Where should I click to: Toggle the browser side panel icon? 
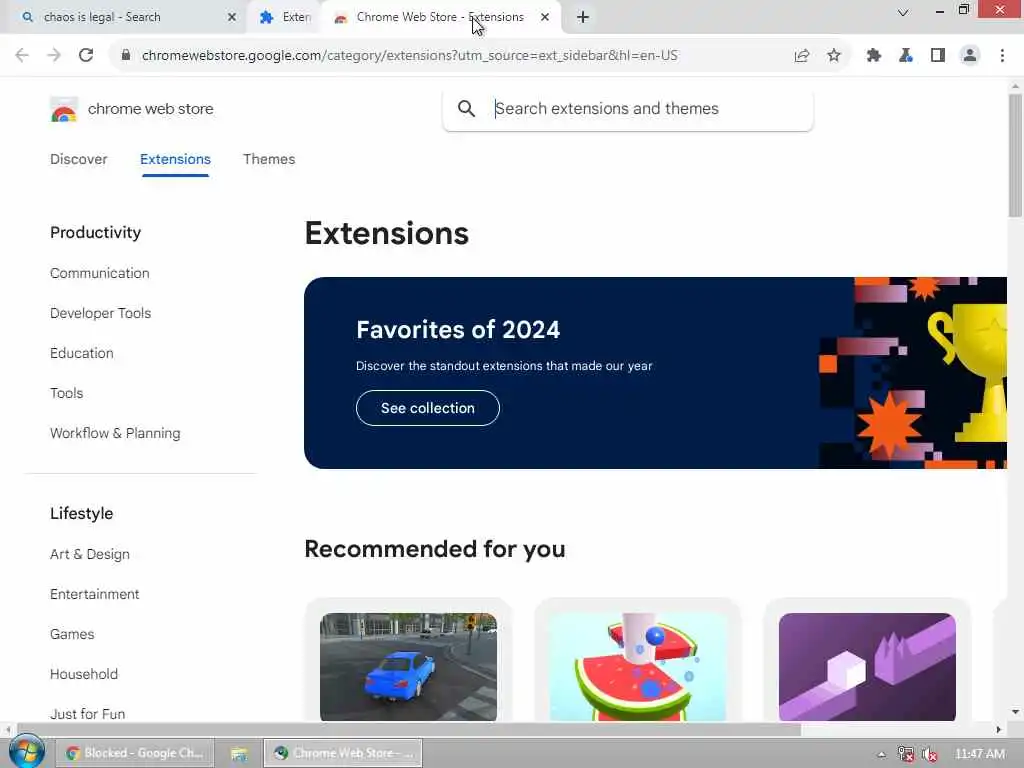(938, 56)
